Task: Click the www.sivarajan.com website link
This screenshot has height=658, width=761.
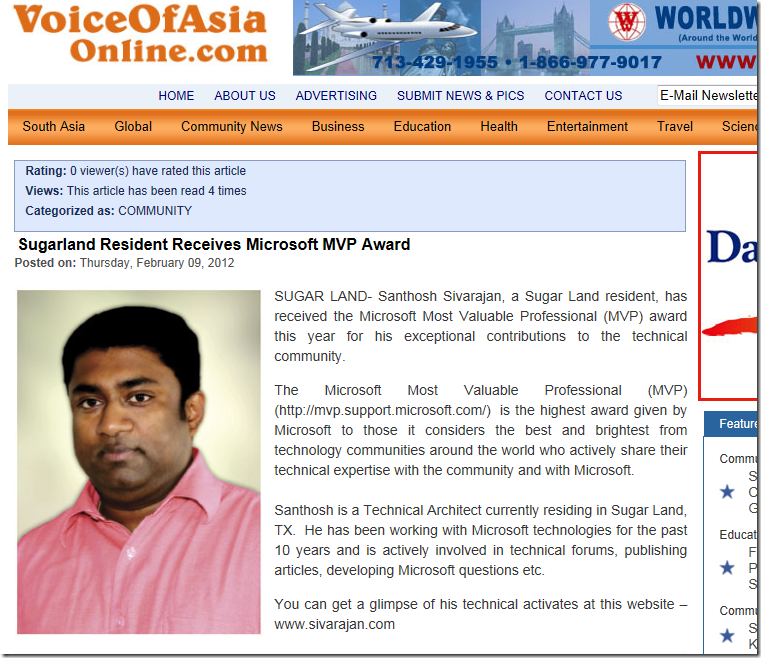Action: (334, 625)
